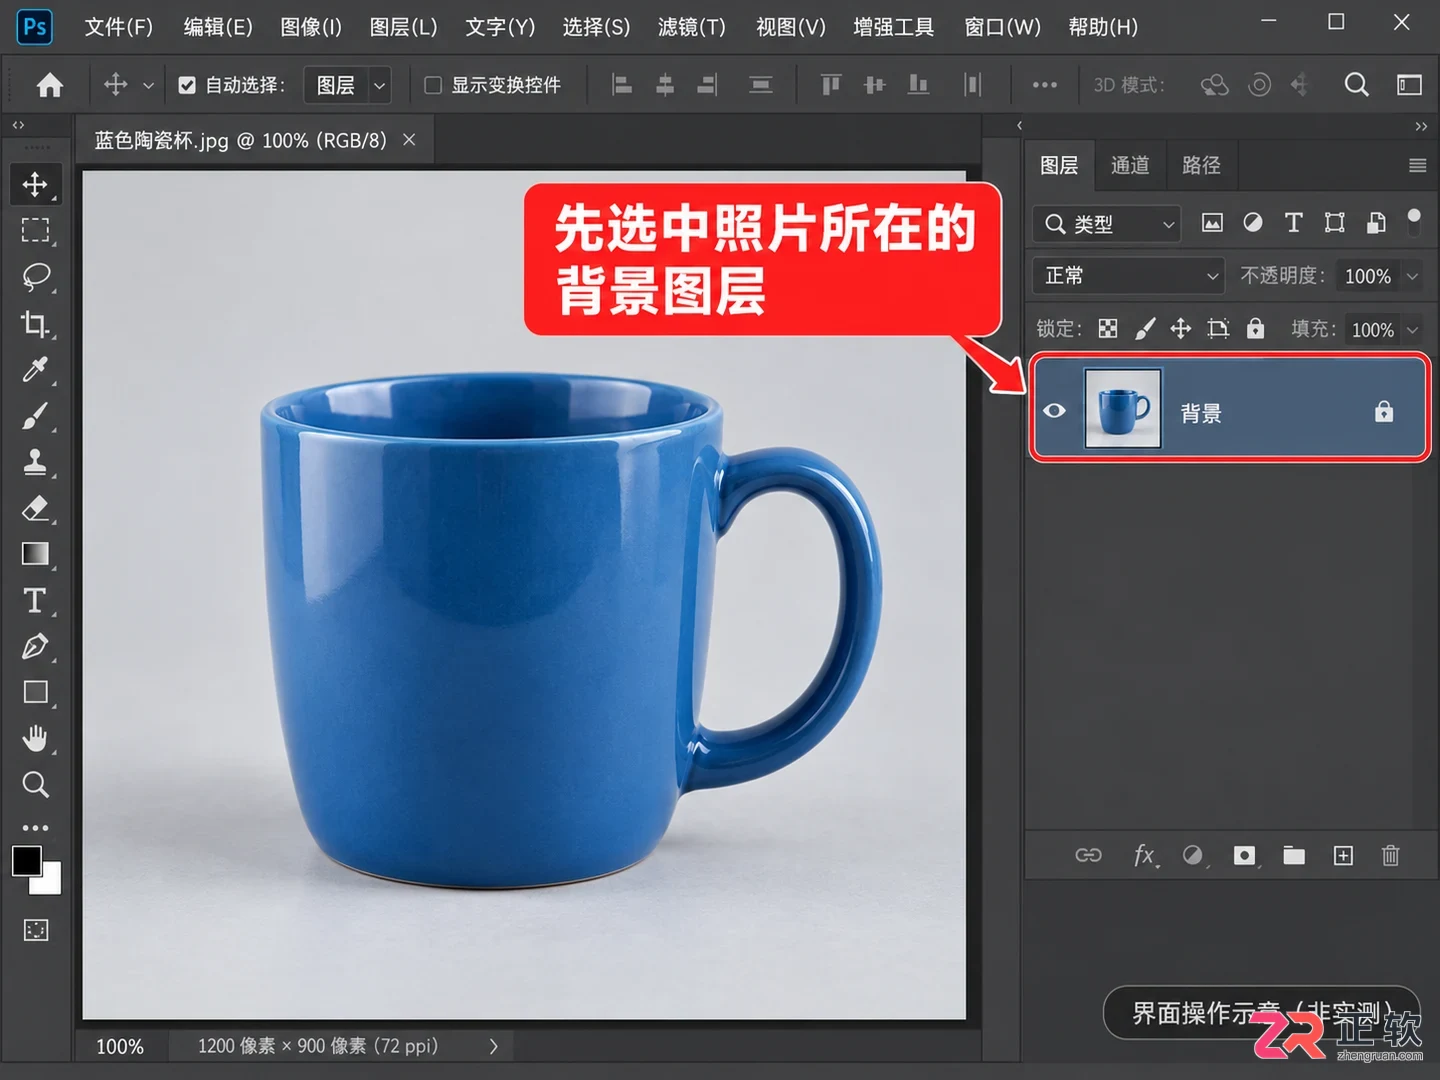The width and height of the screenshot is (1440, 1080).
Task: Select the Gradient tool
Action: click(35, 554)
